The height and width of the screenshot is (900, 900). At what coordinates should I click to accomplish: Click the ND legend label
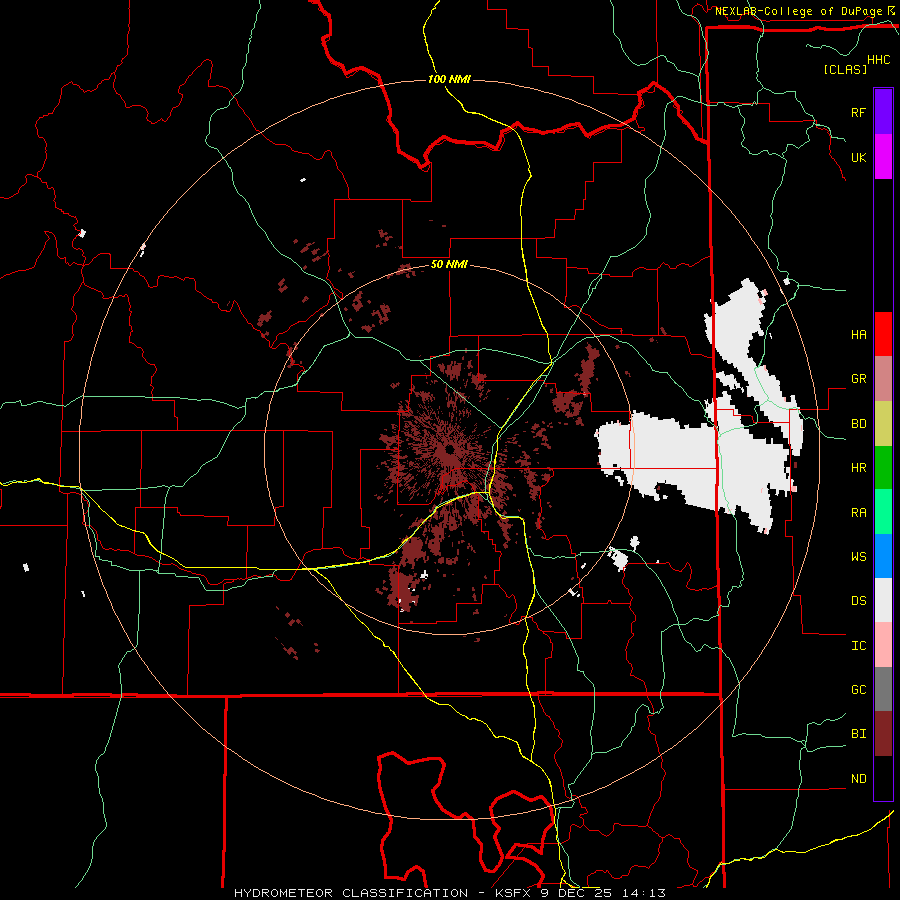click(858, 778)
